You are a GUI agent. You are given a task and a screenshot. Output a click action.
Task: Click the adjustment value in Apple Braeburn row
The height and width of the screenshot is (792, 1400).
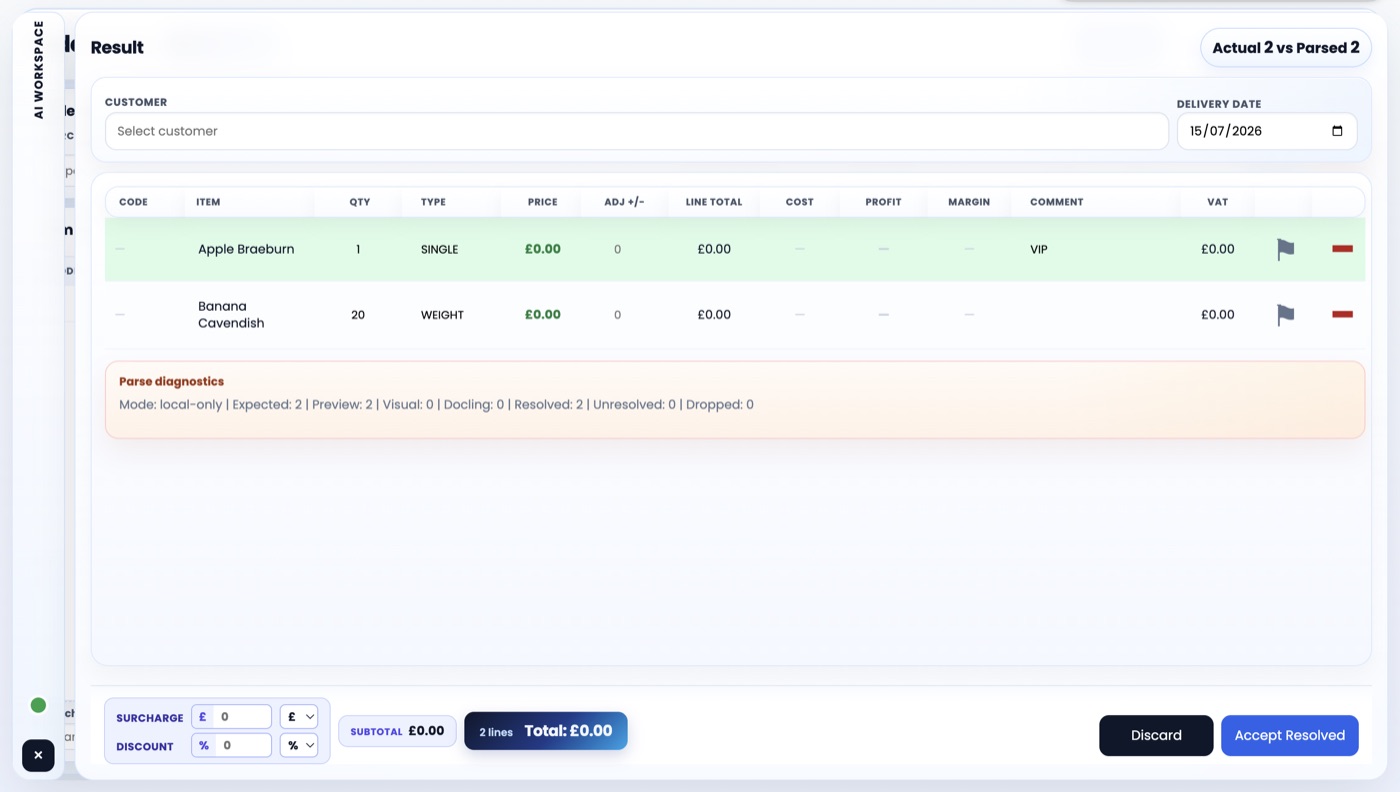(x=617, y=249)
